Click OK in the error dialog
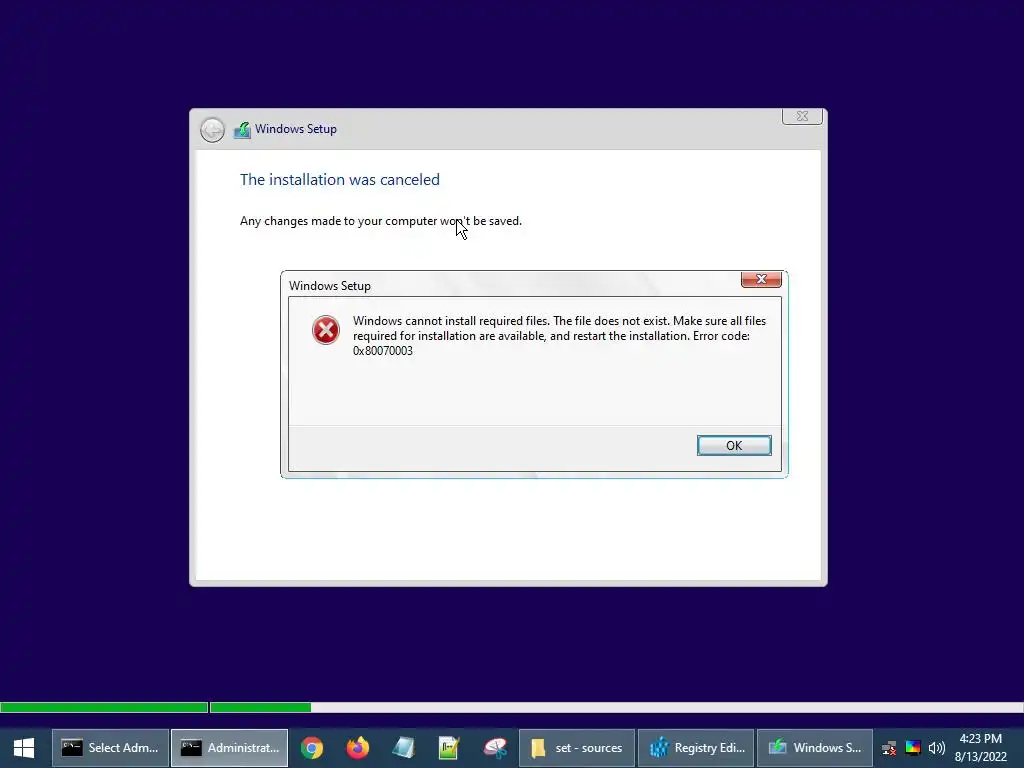Image resolution: width=1024 pixels, height=768 pixels. tap(734, 445)
